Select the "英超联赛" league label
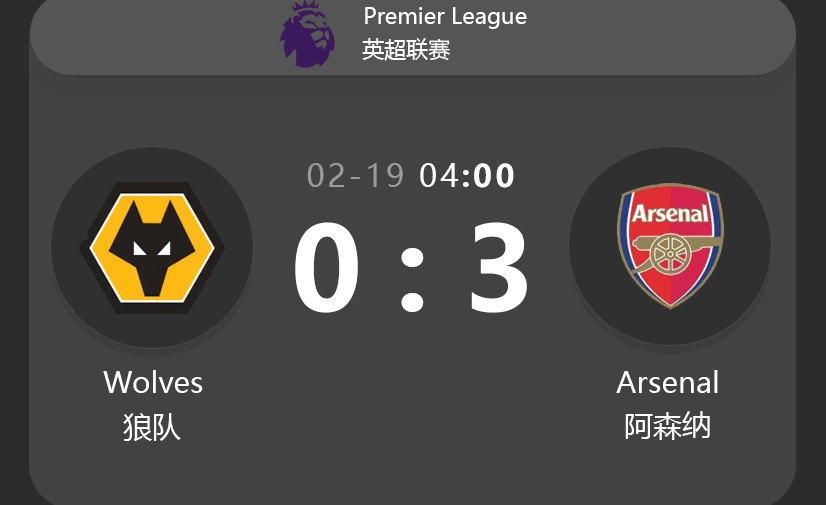The width and height of the screenshot is (826, 505). point(406,50)
